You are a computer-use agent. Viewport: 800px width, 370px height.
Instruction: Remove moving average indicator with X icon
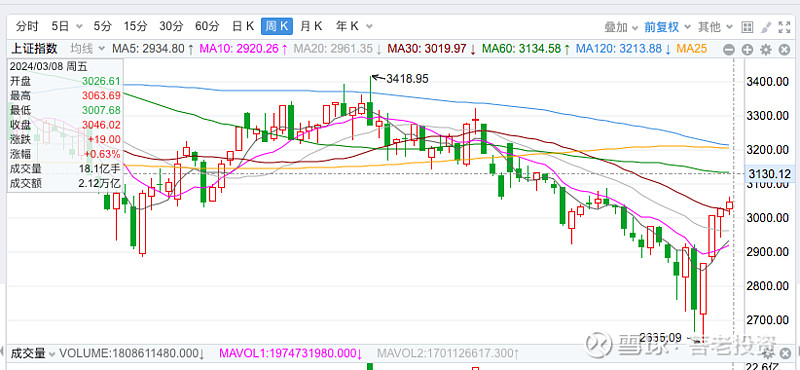784,50
